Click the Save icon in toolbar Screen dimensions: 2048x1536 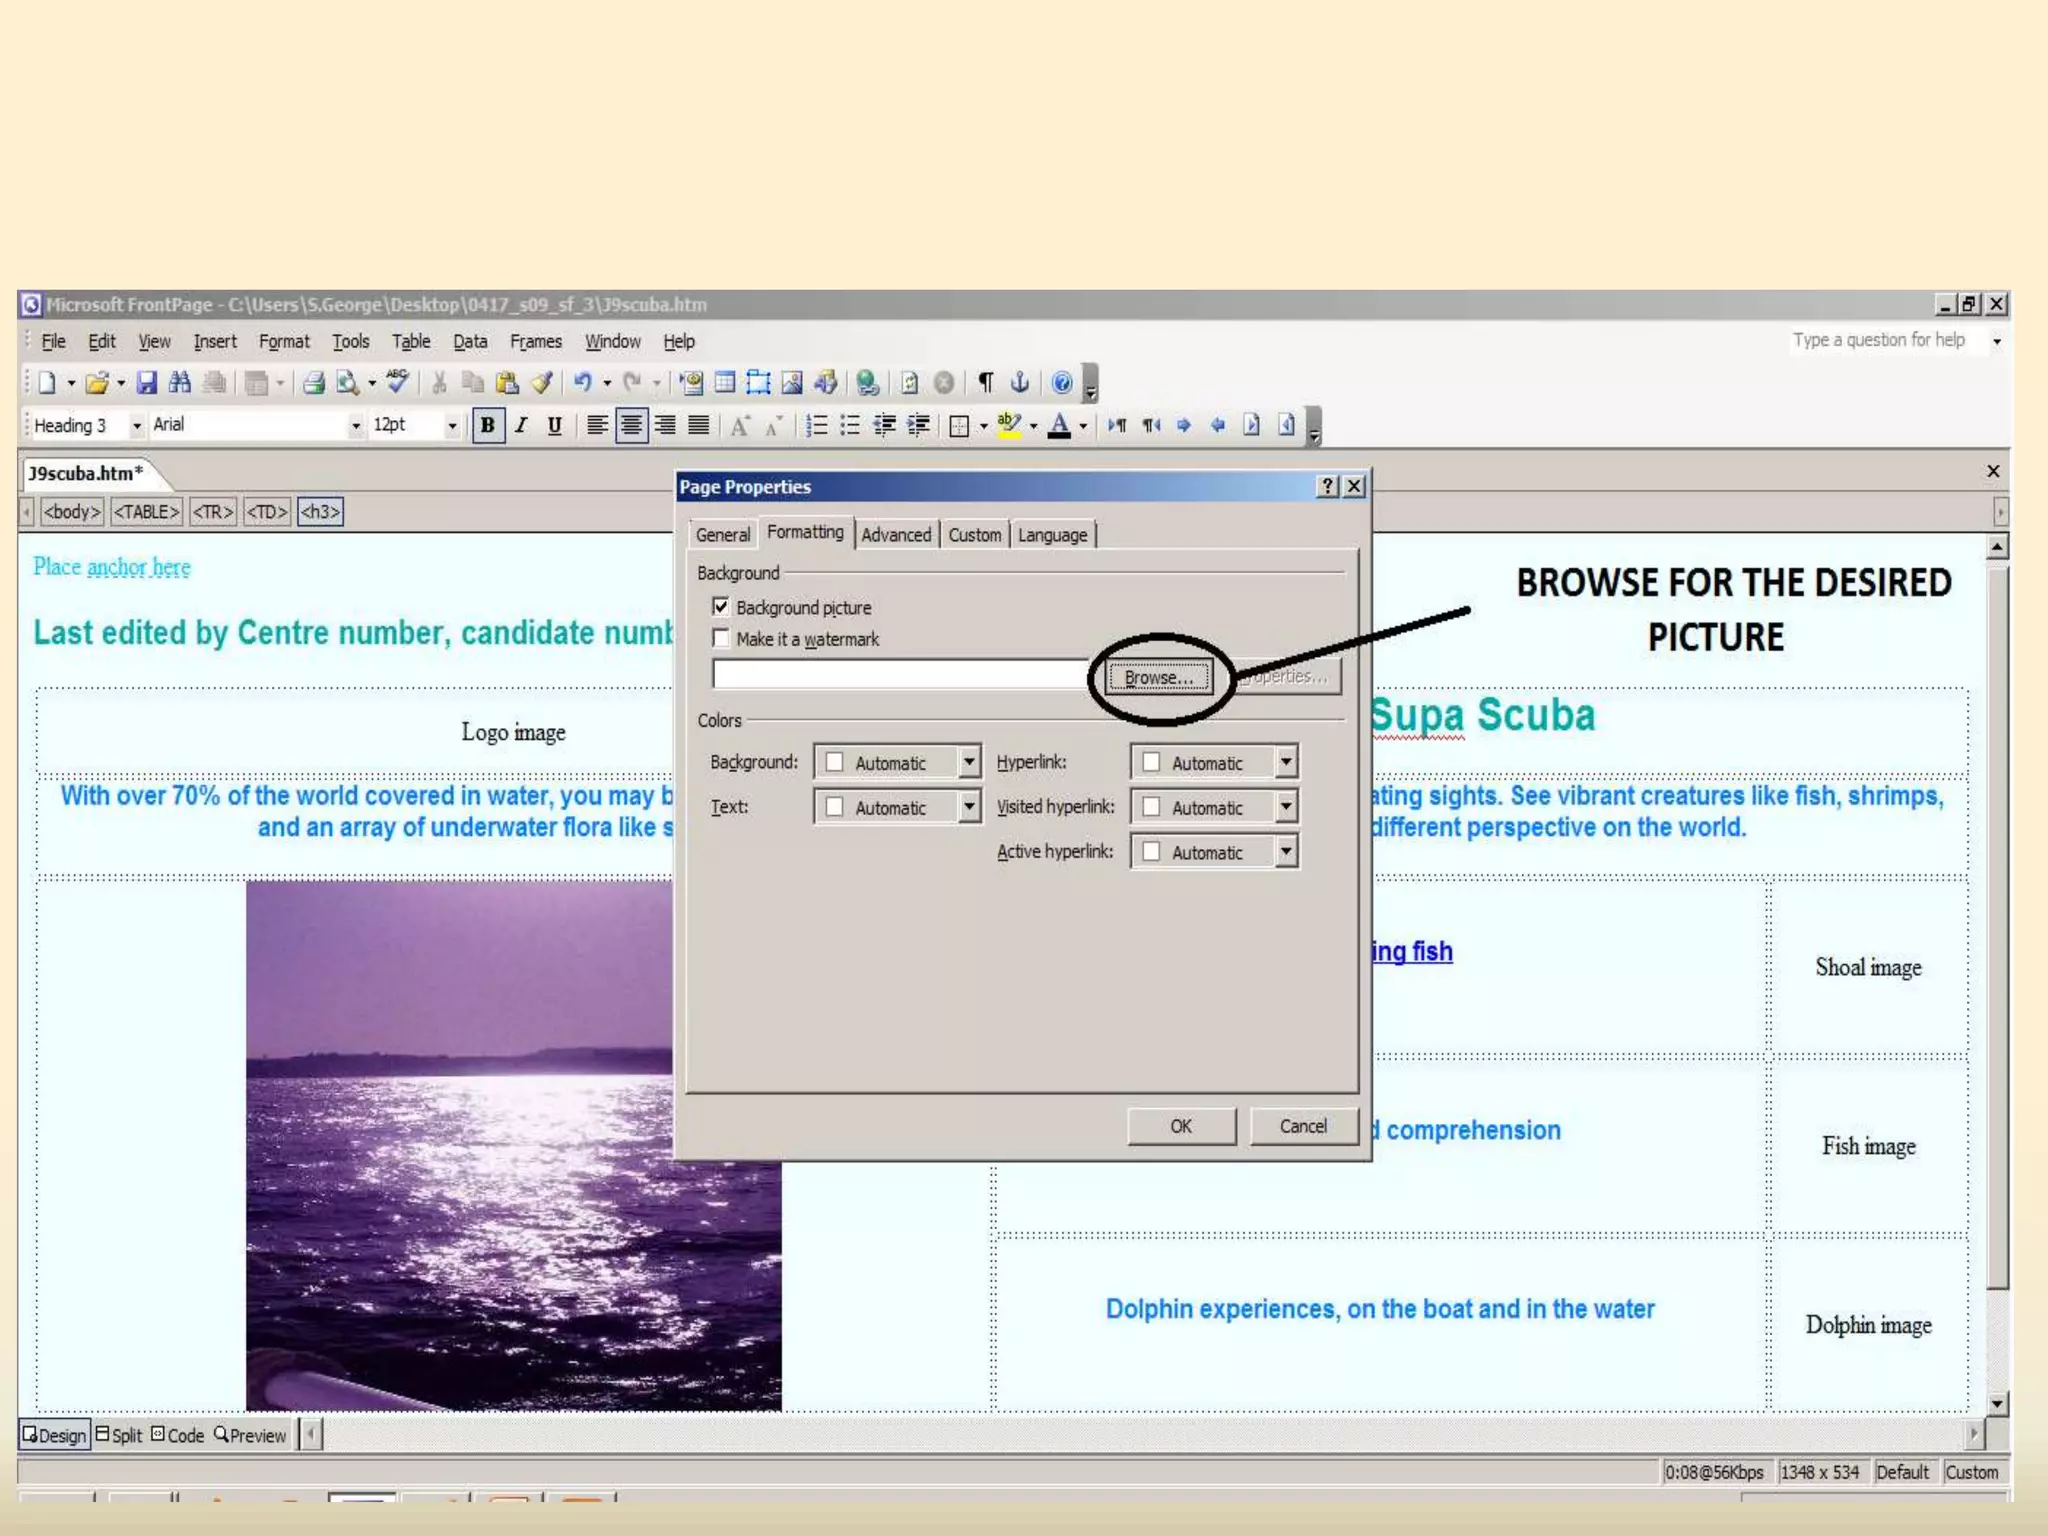(147, 383)
